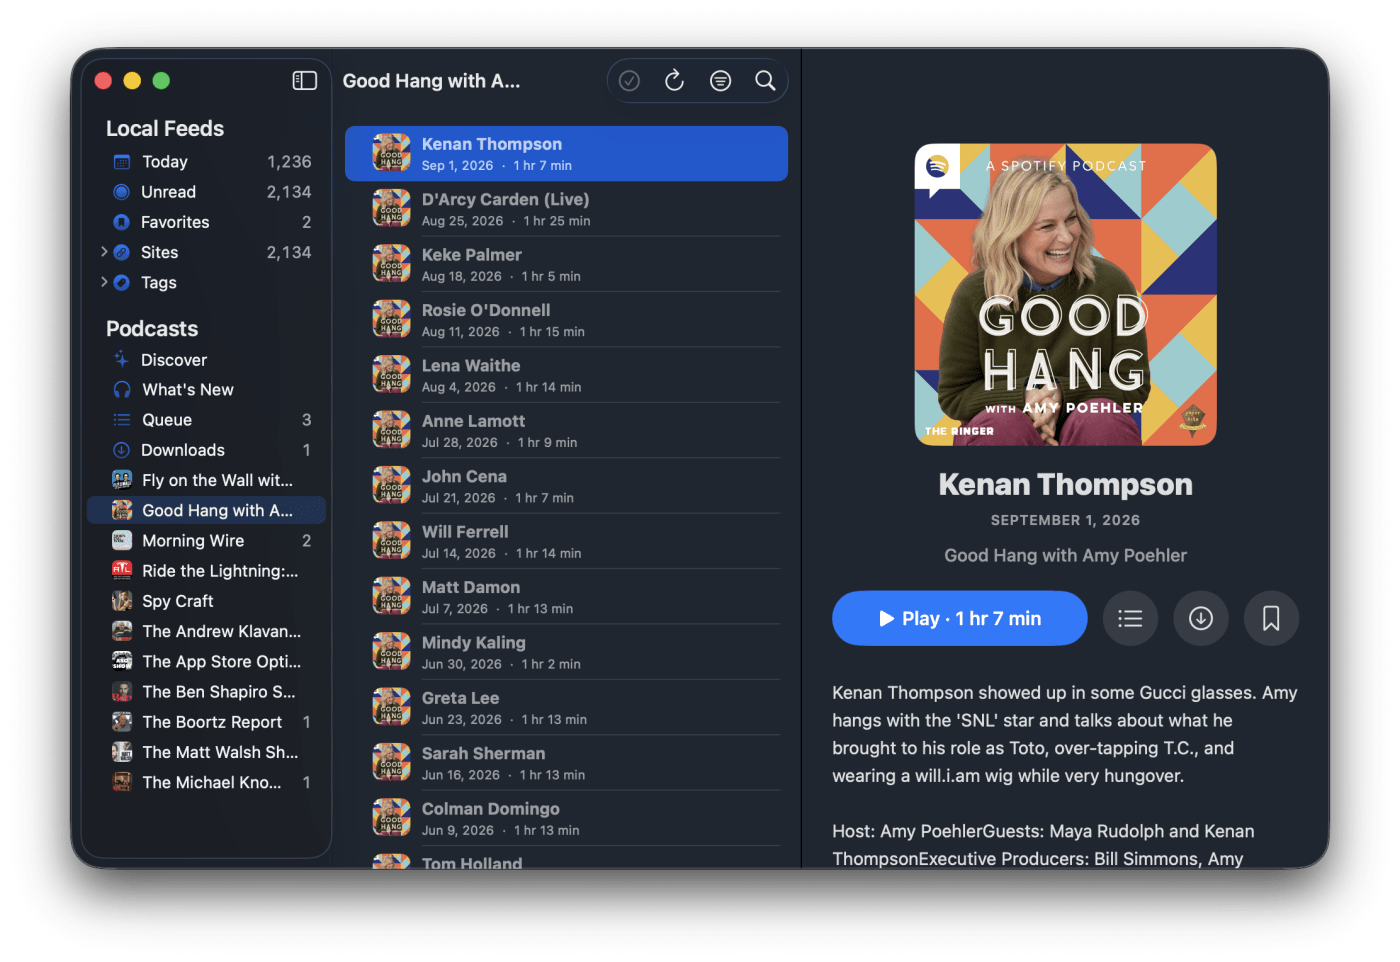Screen dimensions: 1400x962
Task: Select The Ben Shapiro podcast
Action: click(x=207, y=692)
